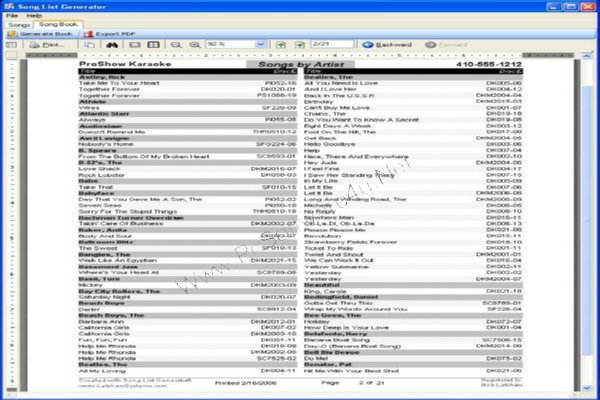Click 'Nobody's Home' song row
This screenshot has width=600, height=400.
188,144
